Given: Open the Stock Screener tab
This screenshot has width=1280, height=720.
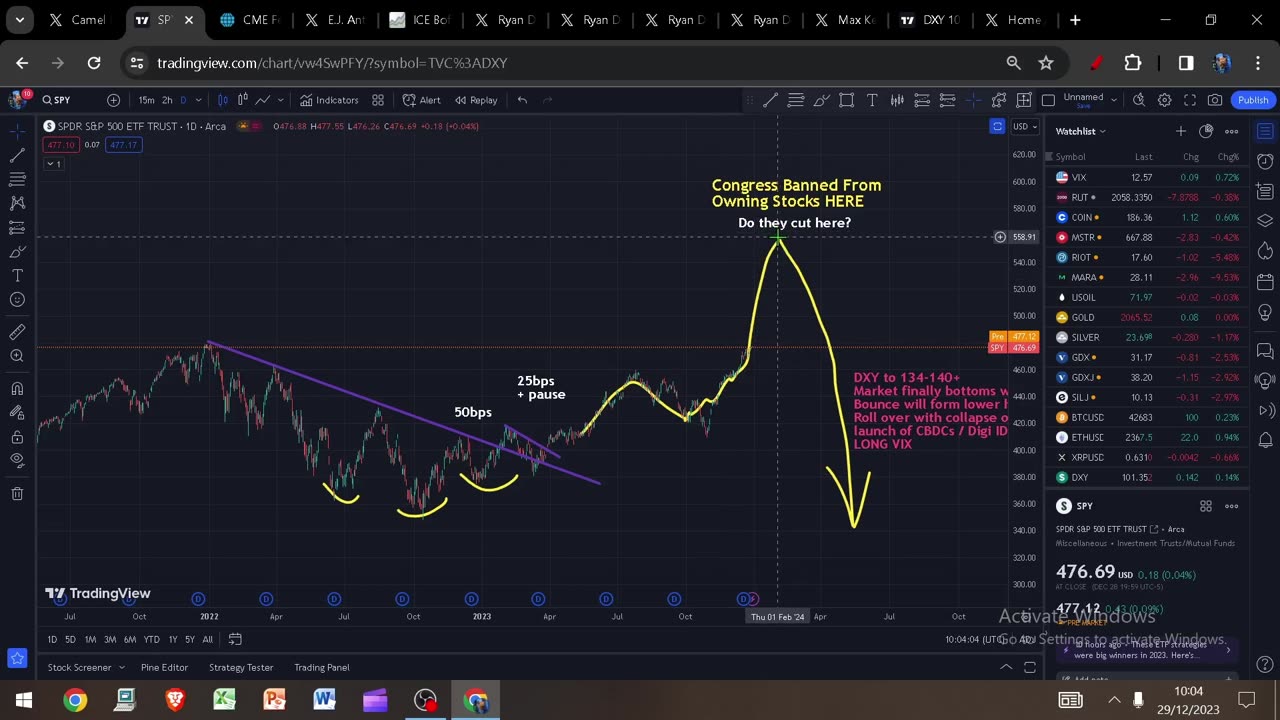Looking at the screenshot, I should (x=79, y=667).
